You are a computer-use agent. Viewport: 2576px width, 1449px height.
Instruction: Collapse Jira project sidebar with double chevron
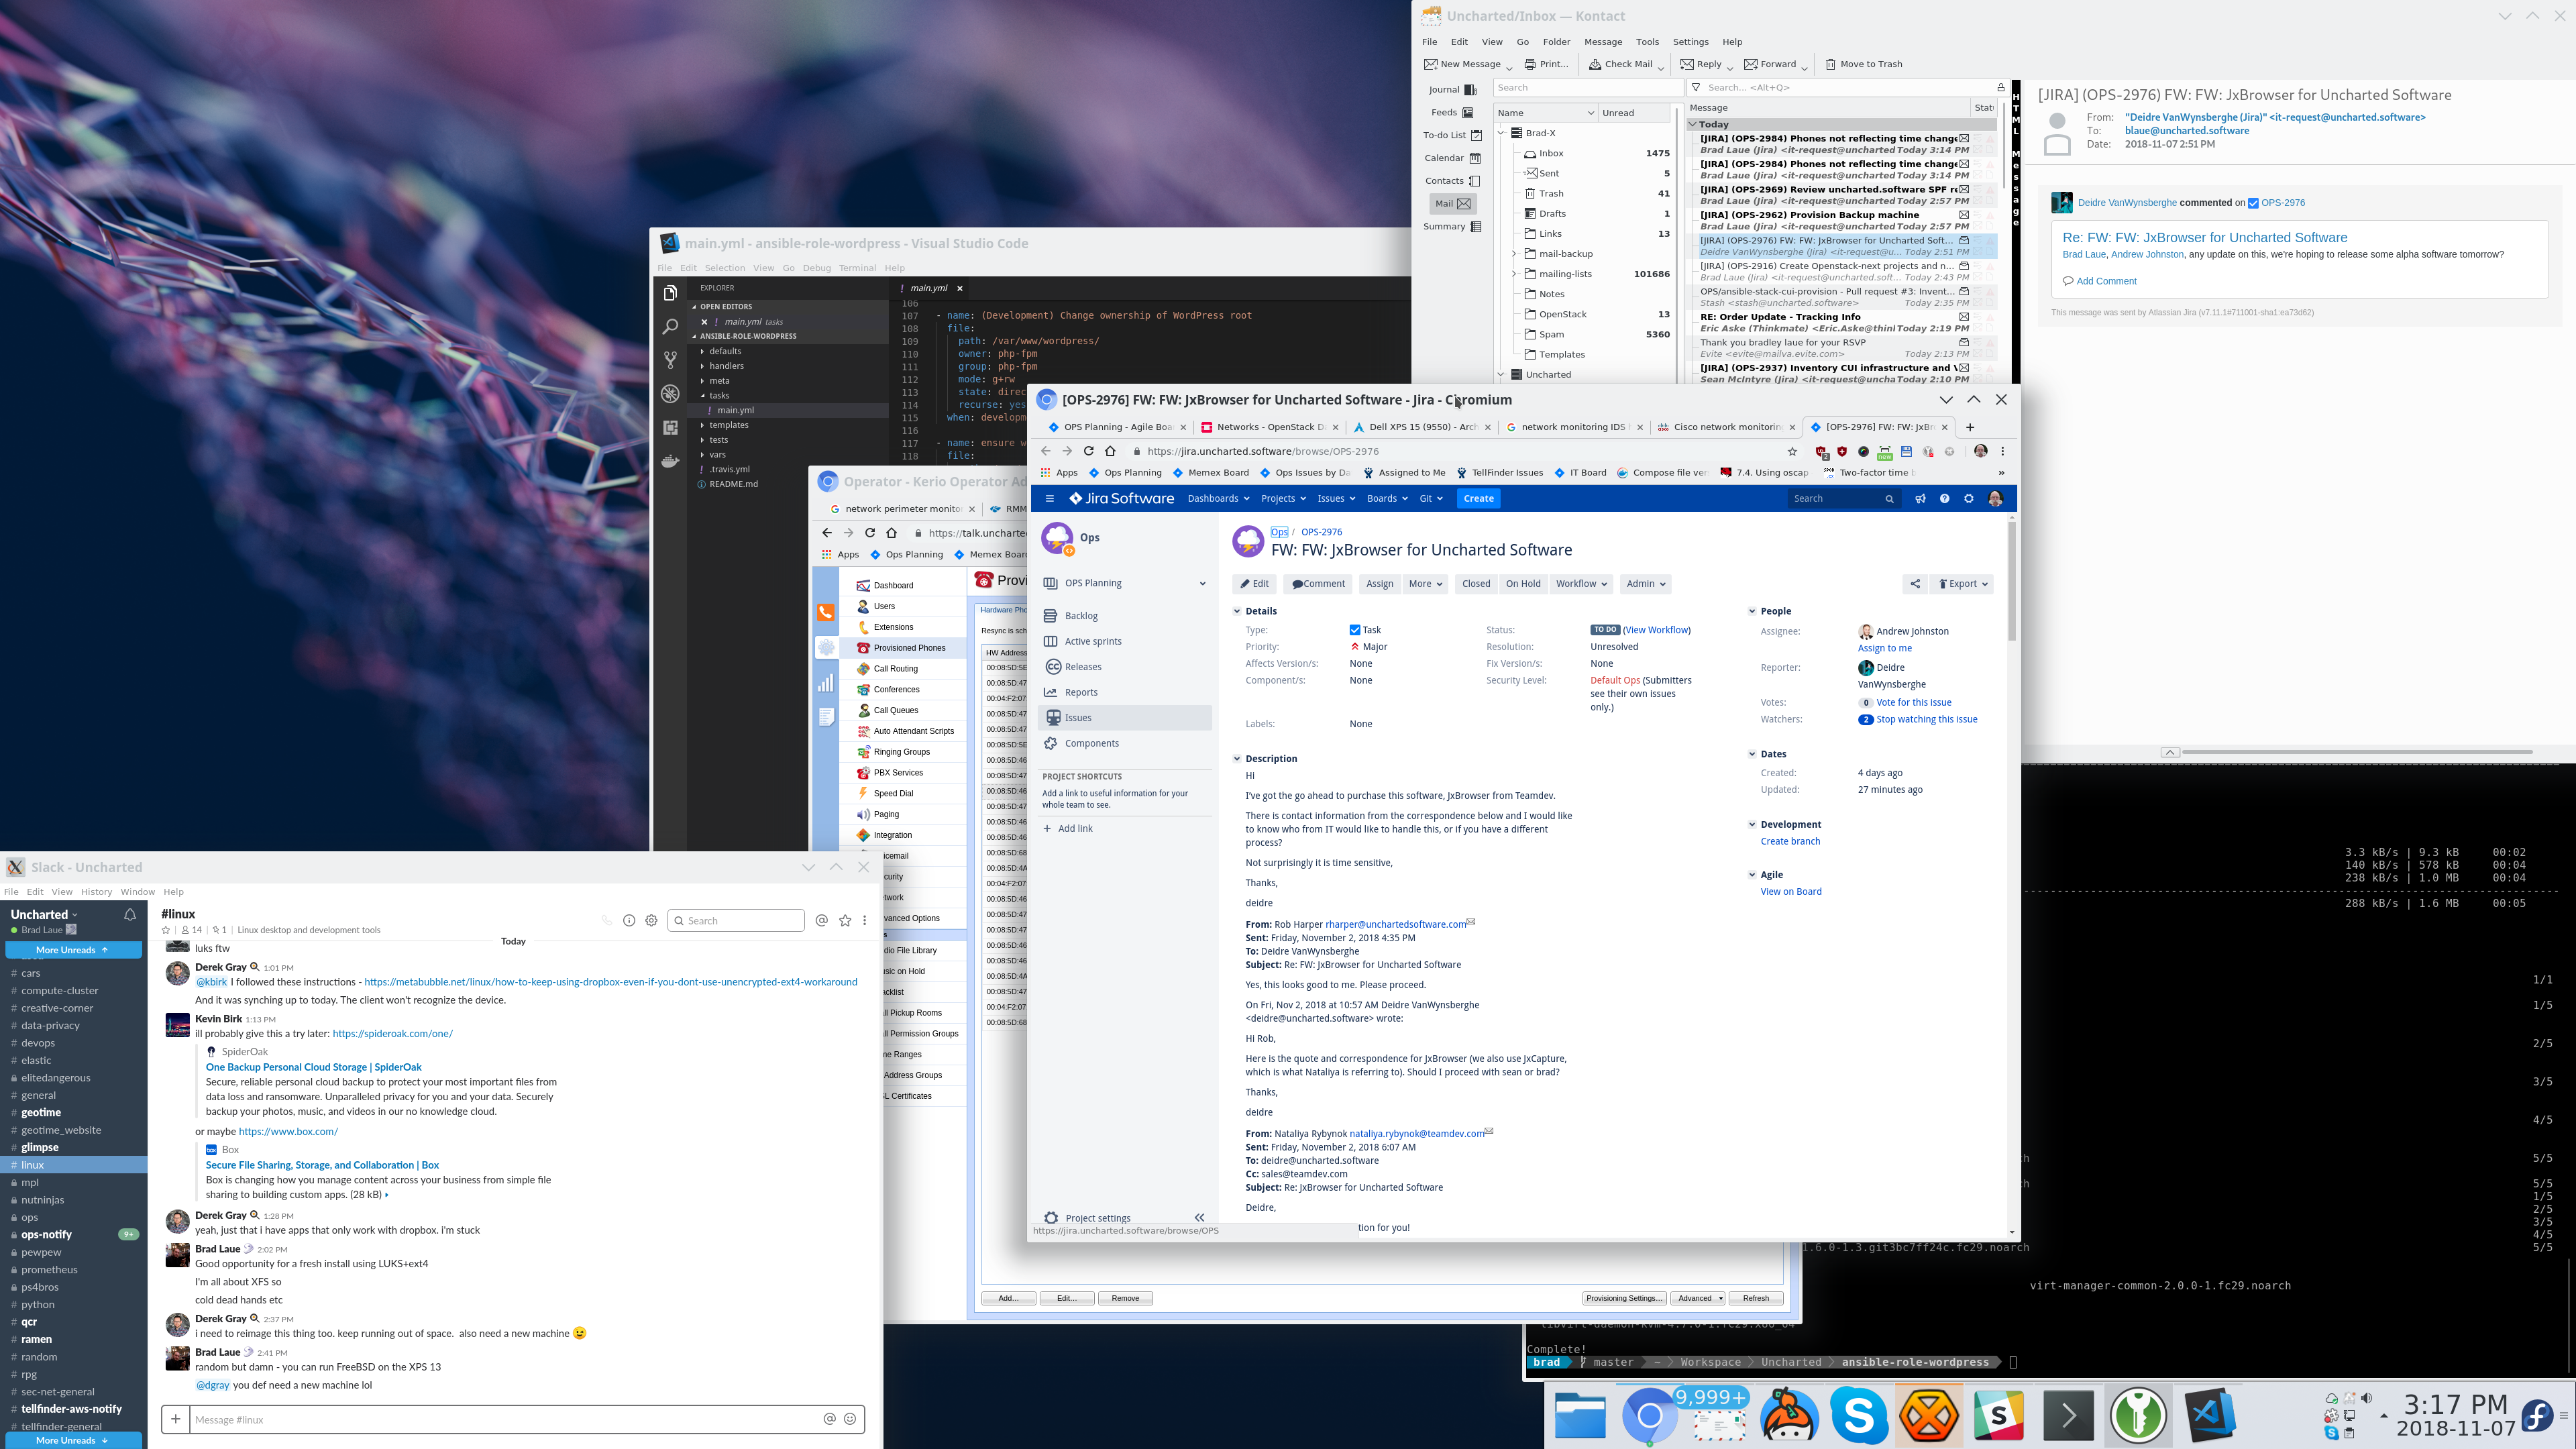point(1199,1217)
